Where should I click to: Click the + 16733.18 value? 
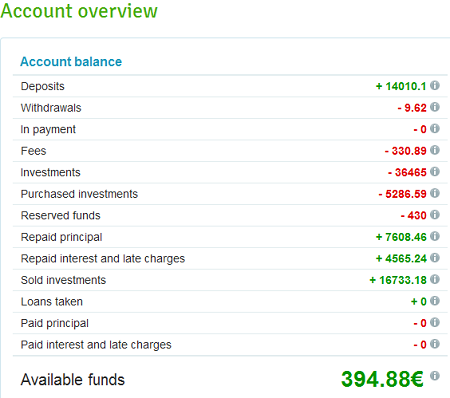pyautogui.click(x=398, y=280)
